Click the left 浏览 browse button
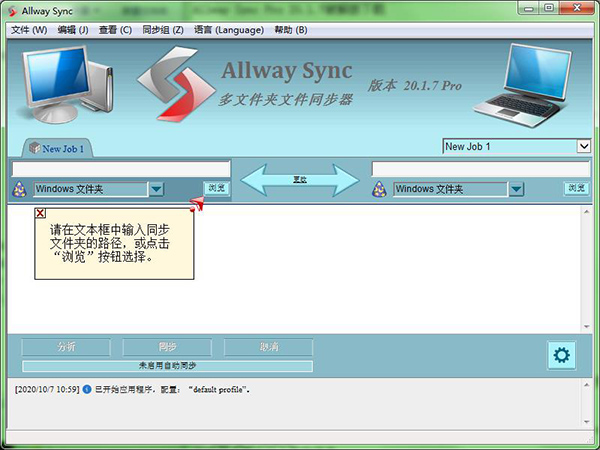 217,188
